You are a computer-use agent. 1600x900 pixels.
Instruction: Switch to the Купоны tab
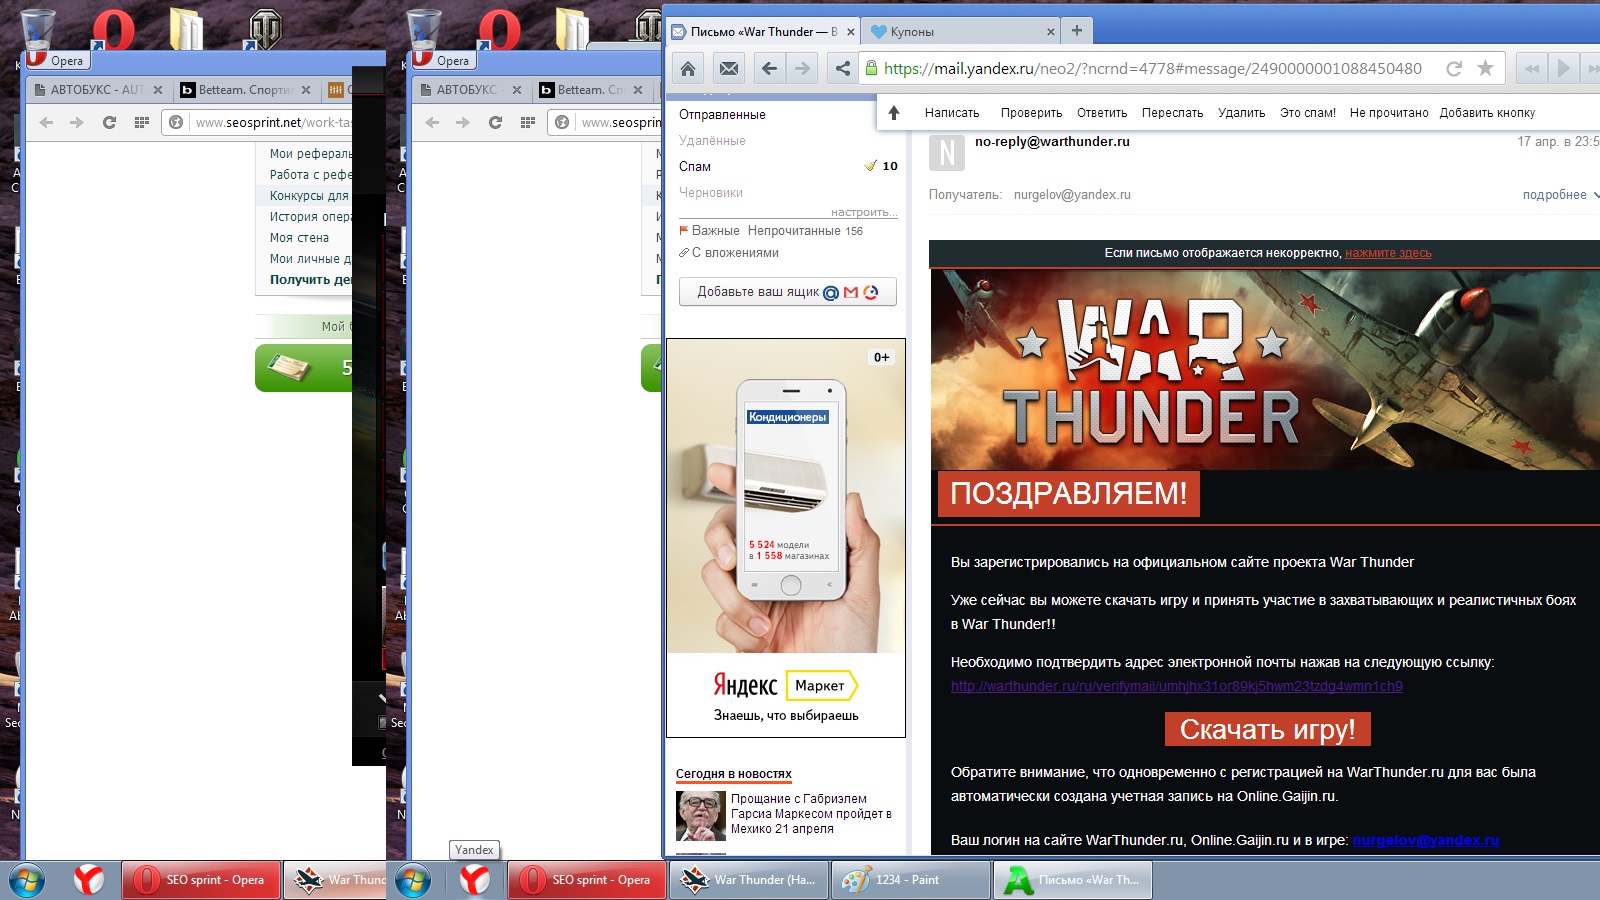tap(961, 32)
